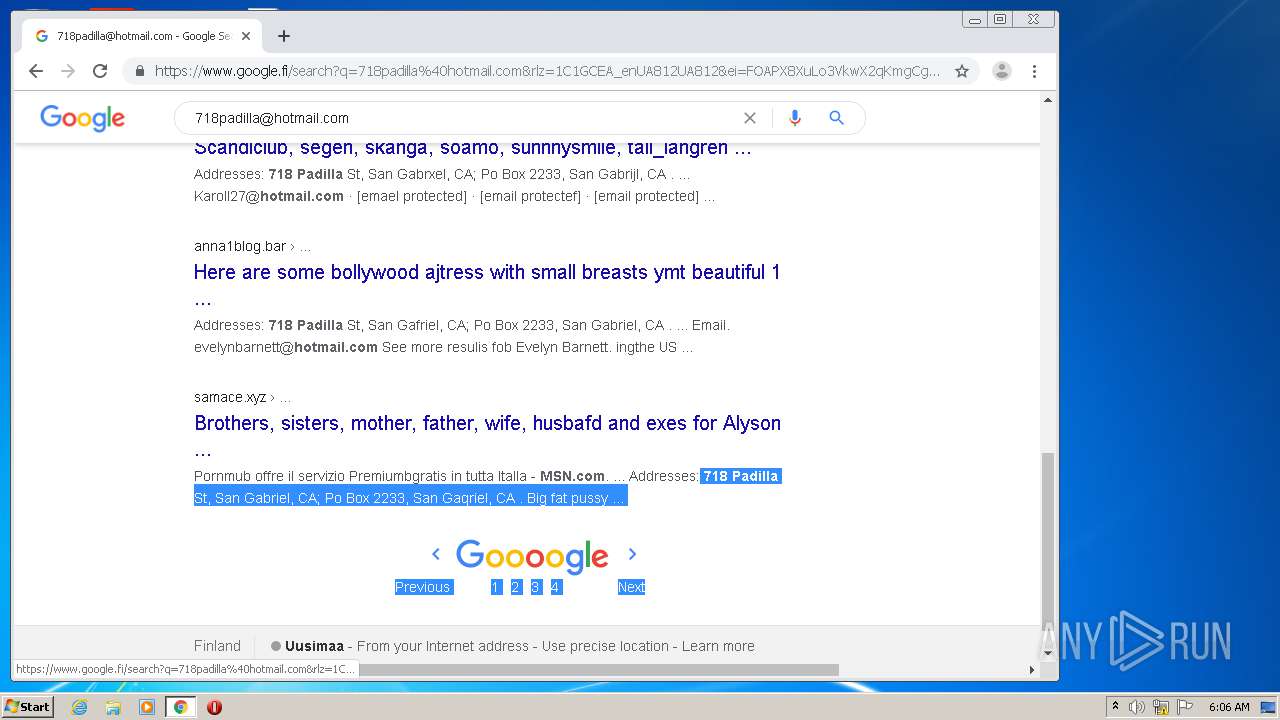This screenshot has height=720, width=1280.
Task: Click the anna1blog.bar site label
Action: [x=239, y=246]
